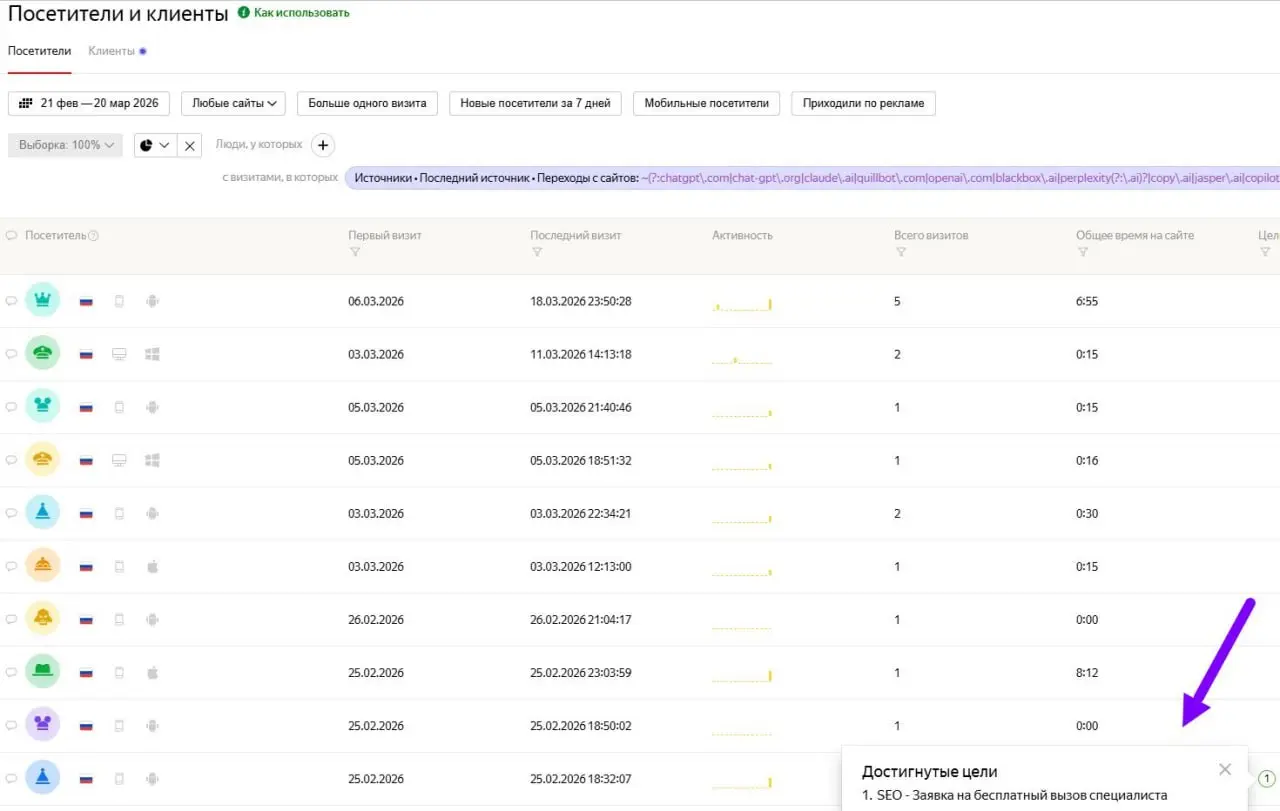Click Android icon in the 18.03.2026 23:50:28 row
The width and height of the screenshot is (1280, 811).
coord(152,300)
